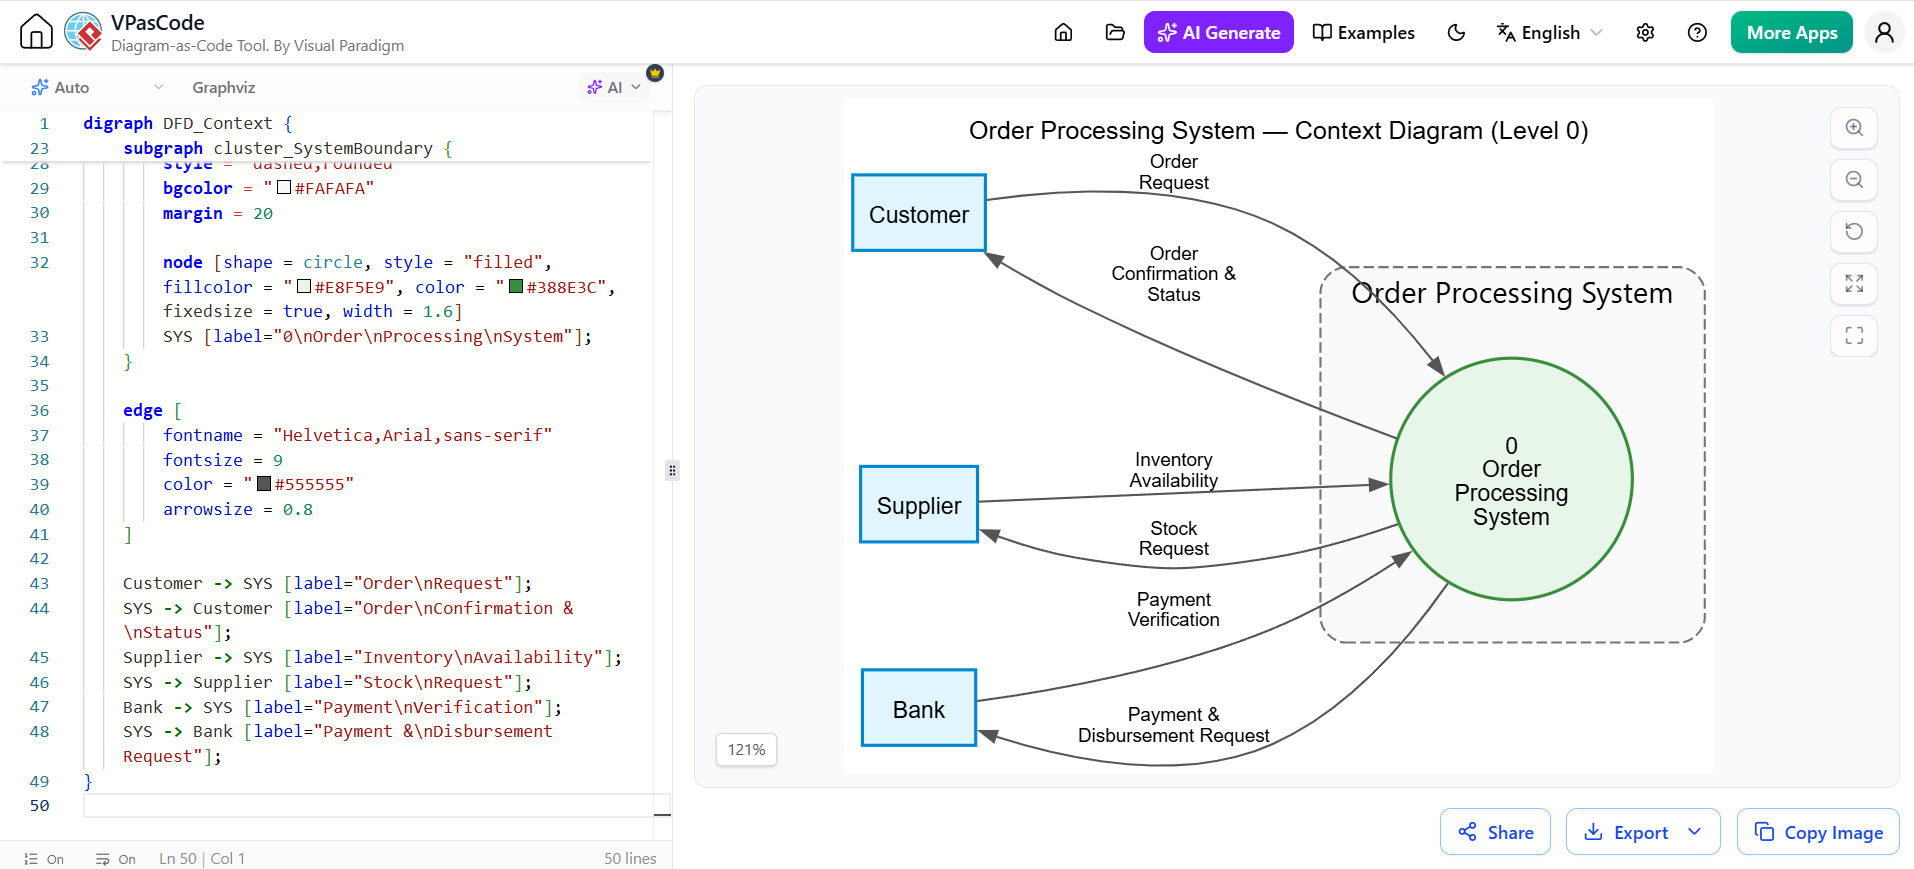This screenshot has width=1914, height=869.
Task: Open the help question mark icon
Action: (1697, 32)
